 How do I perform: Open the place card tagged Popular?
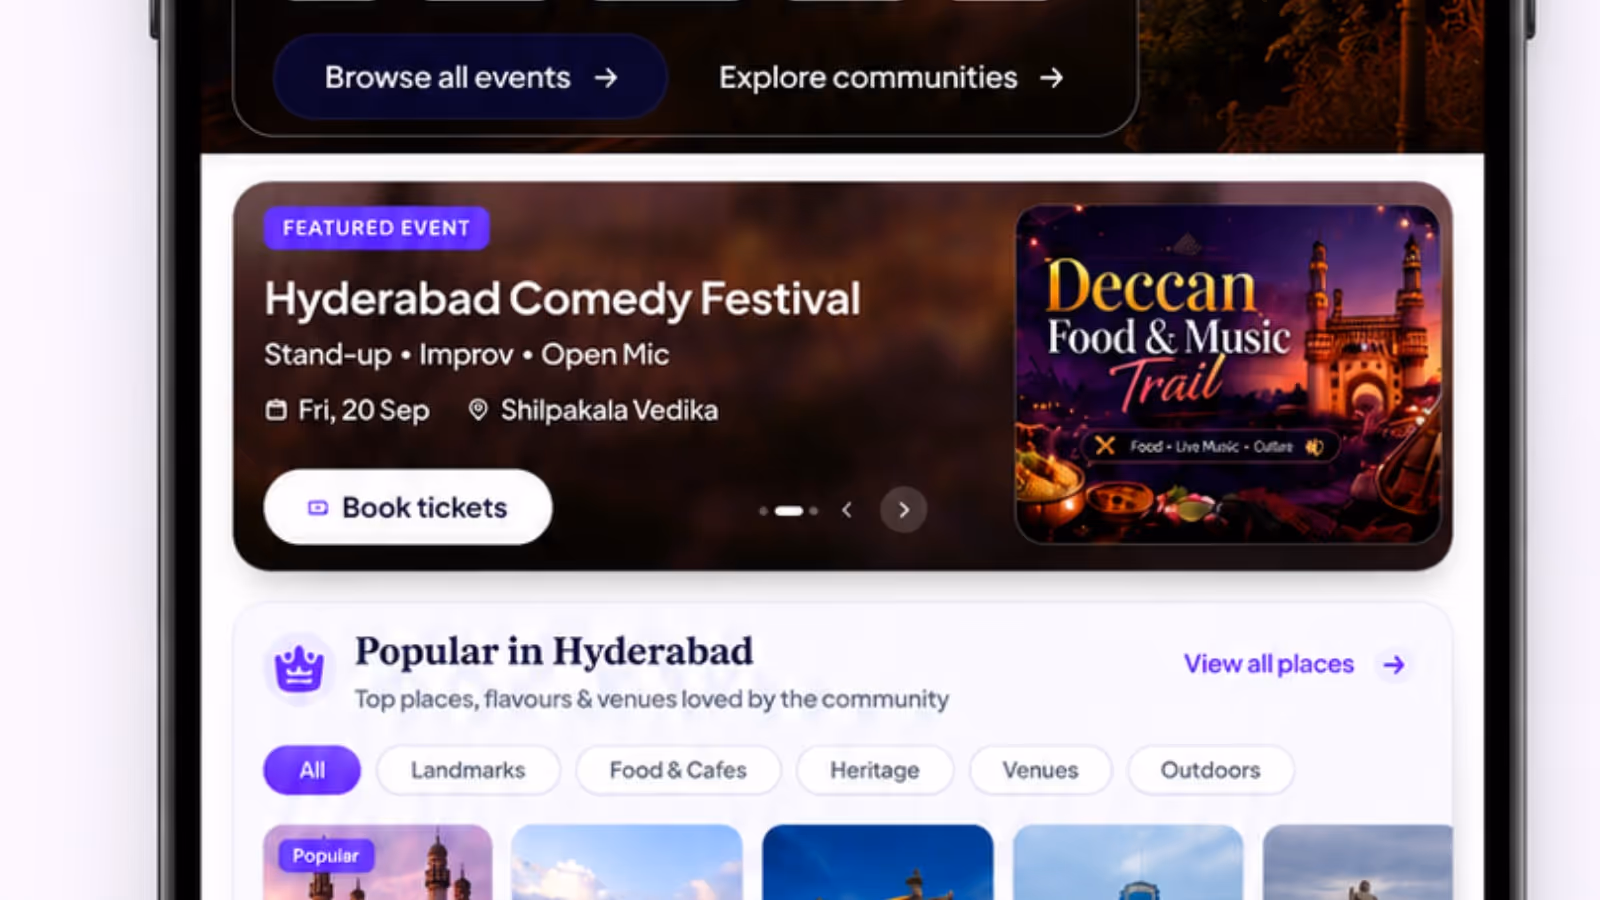coord(378,863)
